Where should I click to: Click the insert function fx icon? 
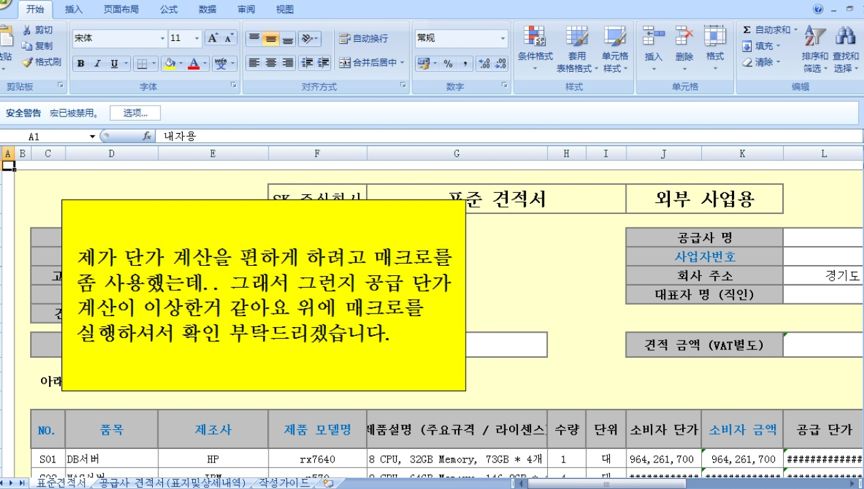[147, 136]
